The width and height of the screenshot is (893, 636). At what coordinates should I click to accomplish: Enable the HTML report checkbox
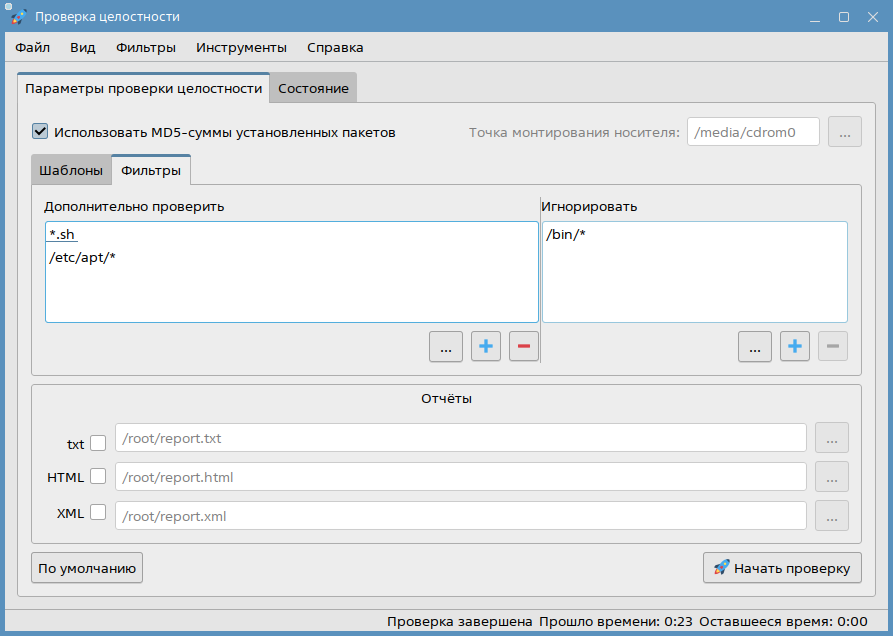(98, 477)
